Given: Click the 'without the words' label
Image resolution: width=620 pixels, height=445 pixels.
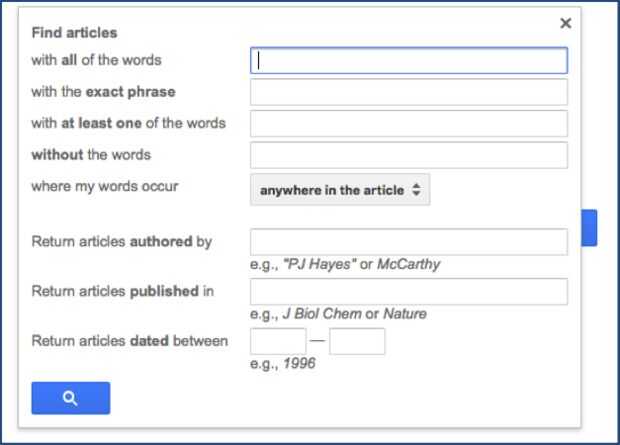Looking at the screenshot, I should tap(91, 155).
